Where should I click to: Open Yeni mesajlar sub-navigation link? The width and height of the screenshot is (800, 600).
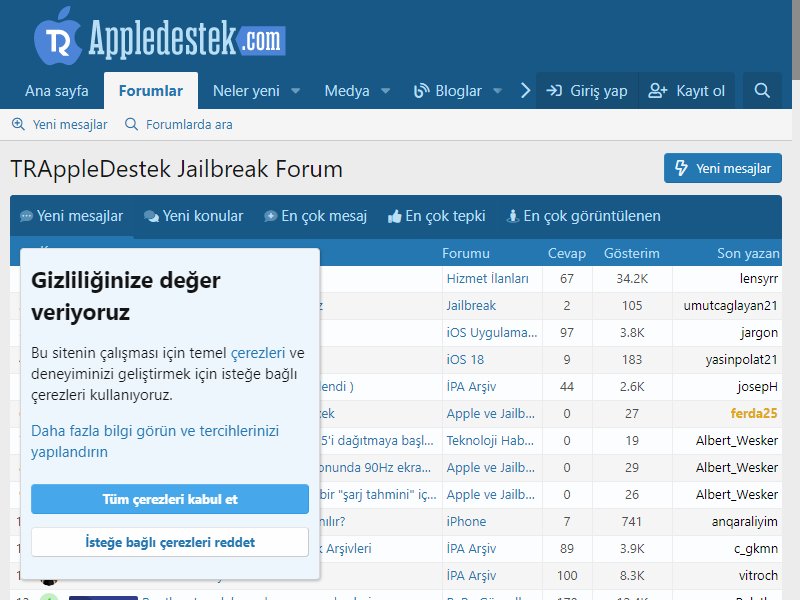click(59, 124)
